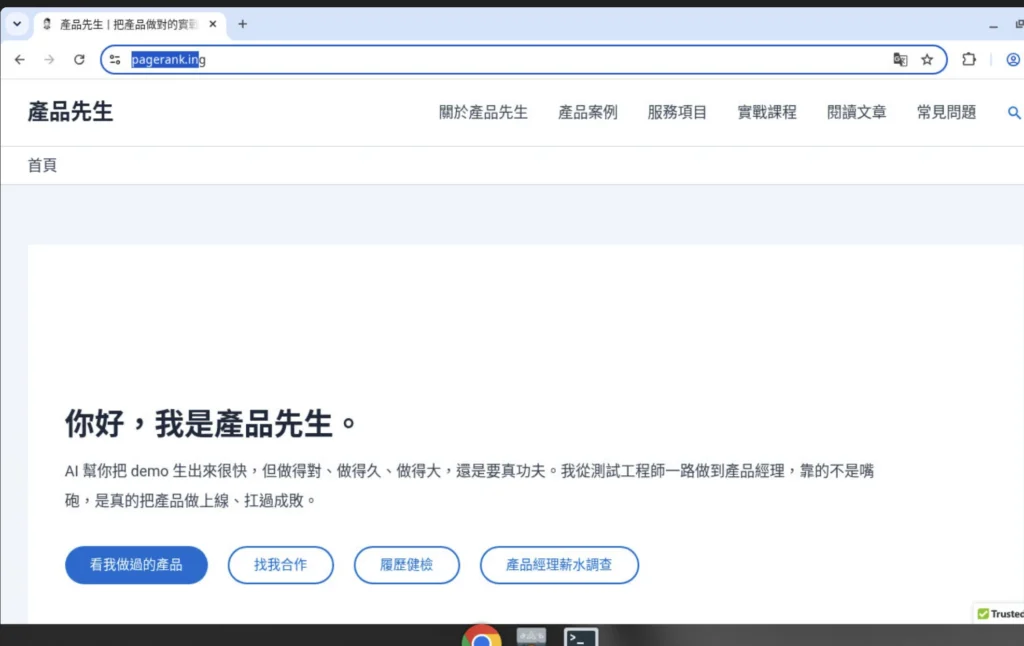1024x646 pixels.
Task: Open the terminal from the taskbar
Action: click(581, 638)
